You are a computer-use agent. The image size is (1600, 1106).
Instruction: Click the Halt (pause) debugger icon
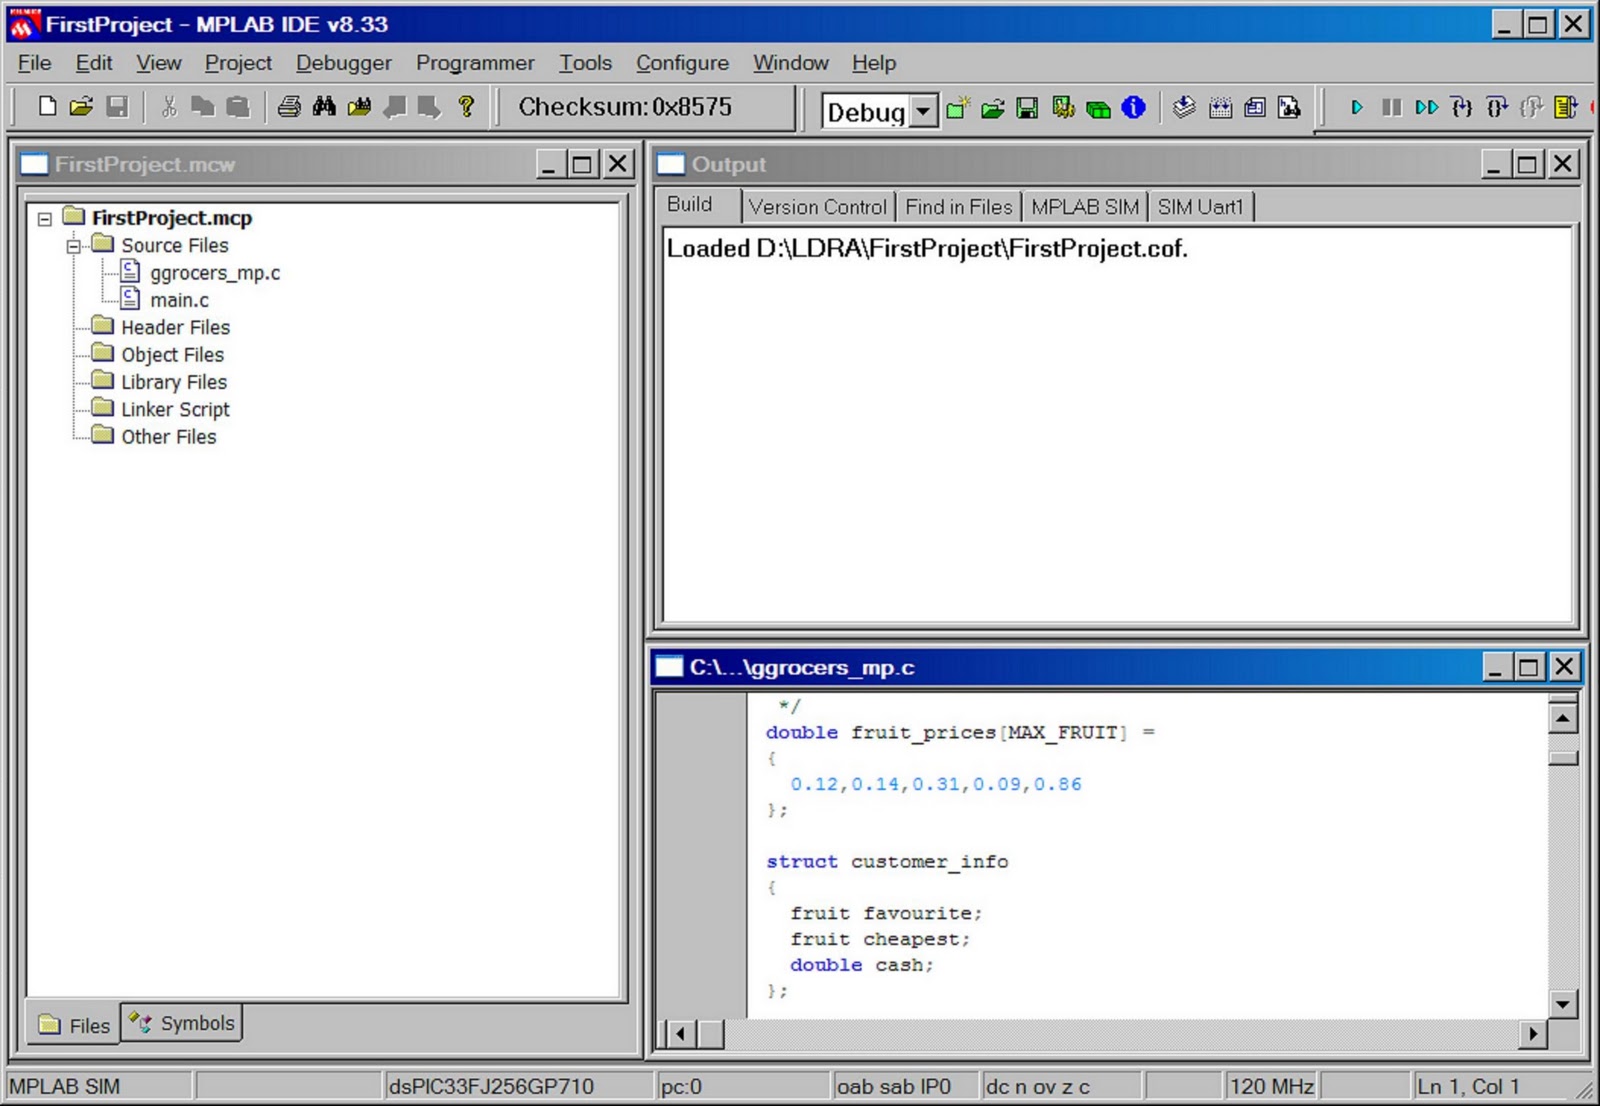pyautogui.click(x=1392, y=108)
